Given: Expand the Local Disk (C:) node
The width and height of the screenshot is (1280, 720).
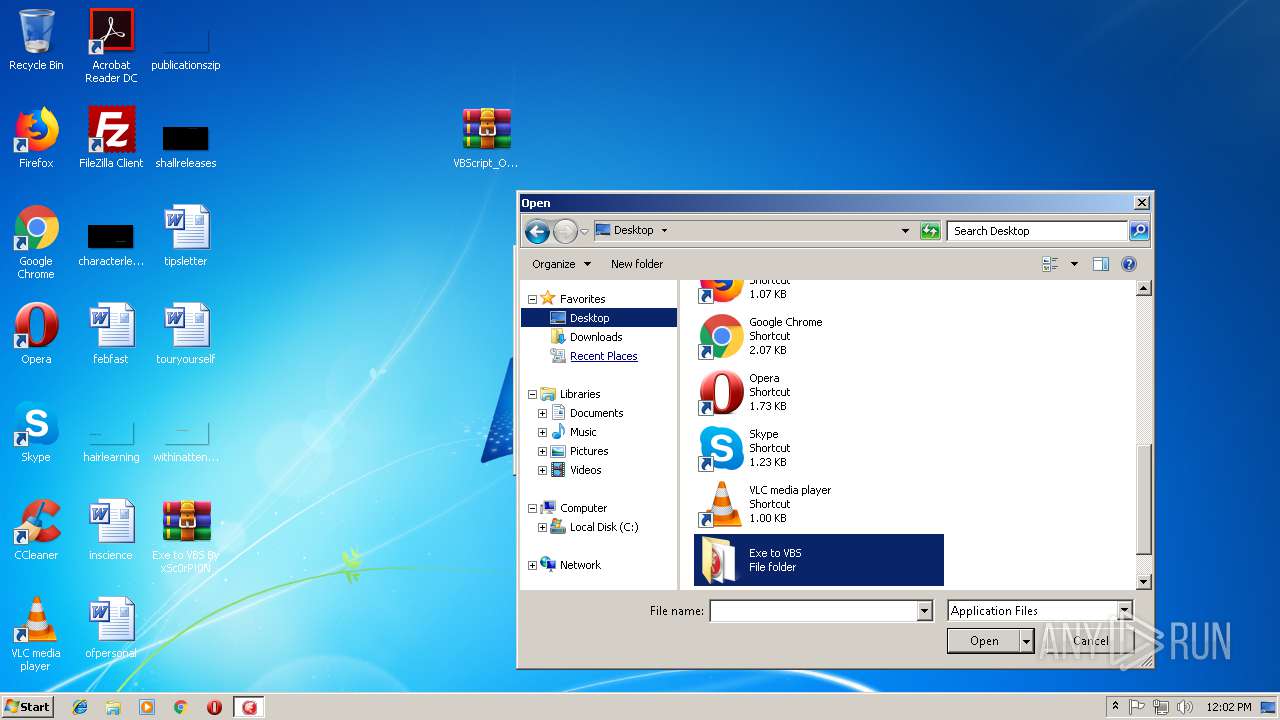Looking at the screenshot, I should 542,527.
